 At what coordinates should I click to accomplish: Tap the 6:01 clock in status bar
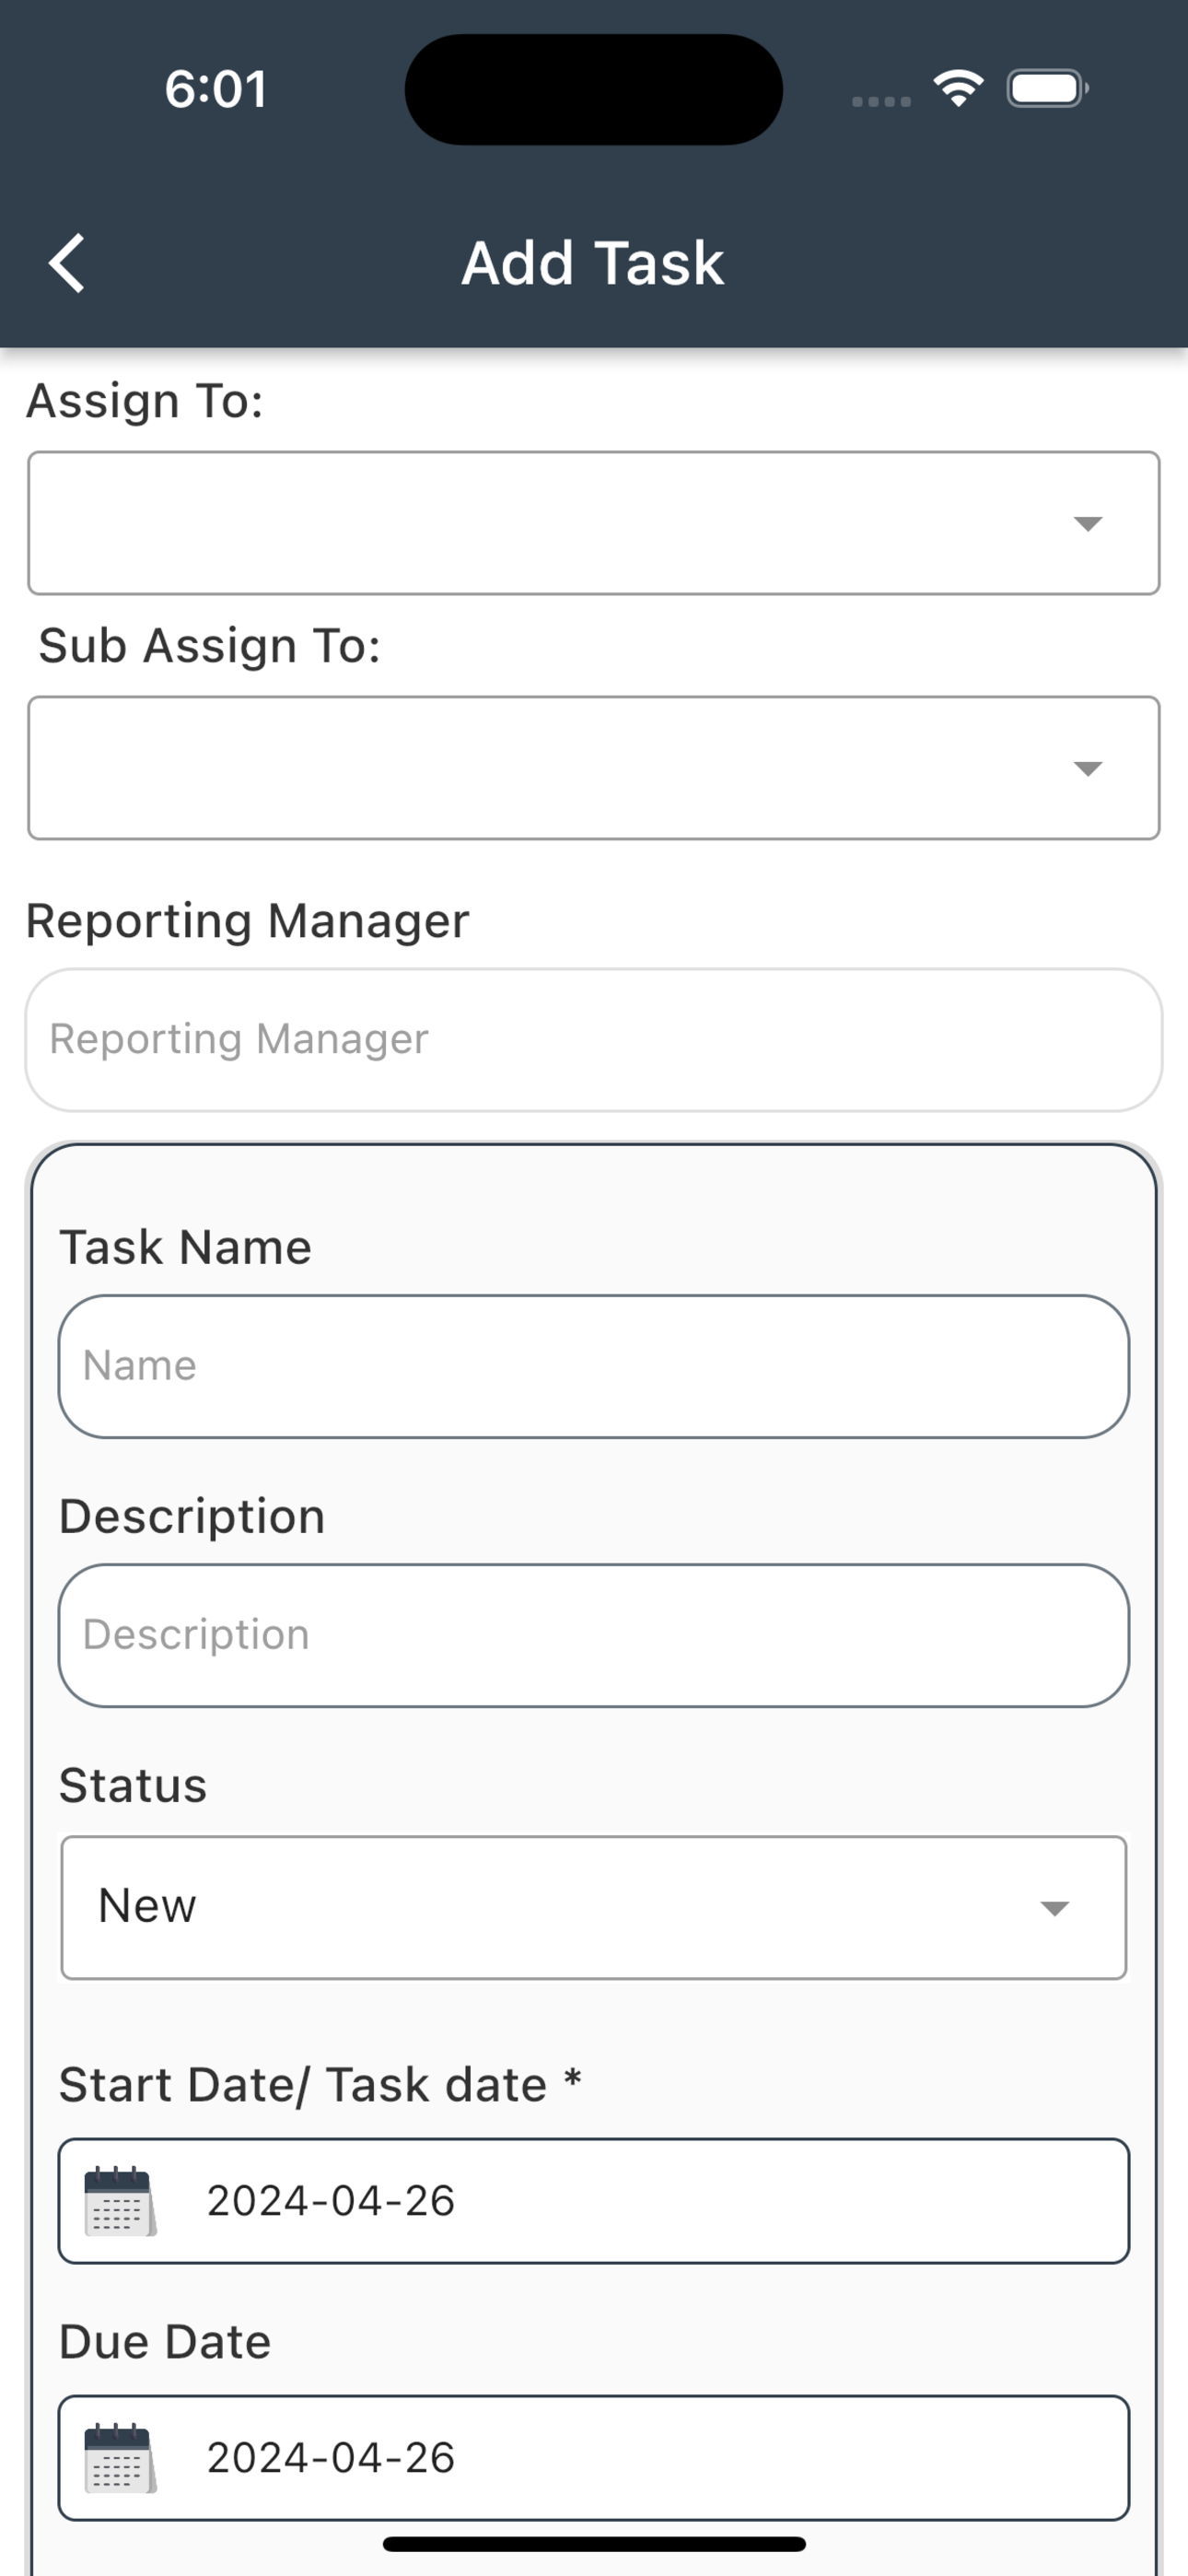pos(216,89)
